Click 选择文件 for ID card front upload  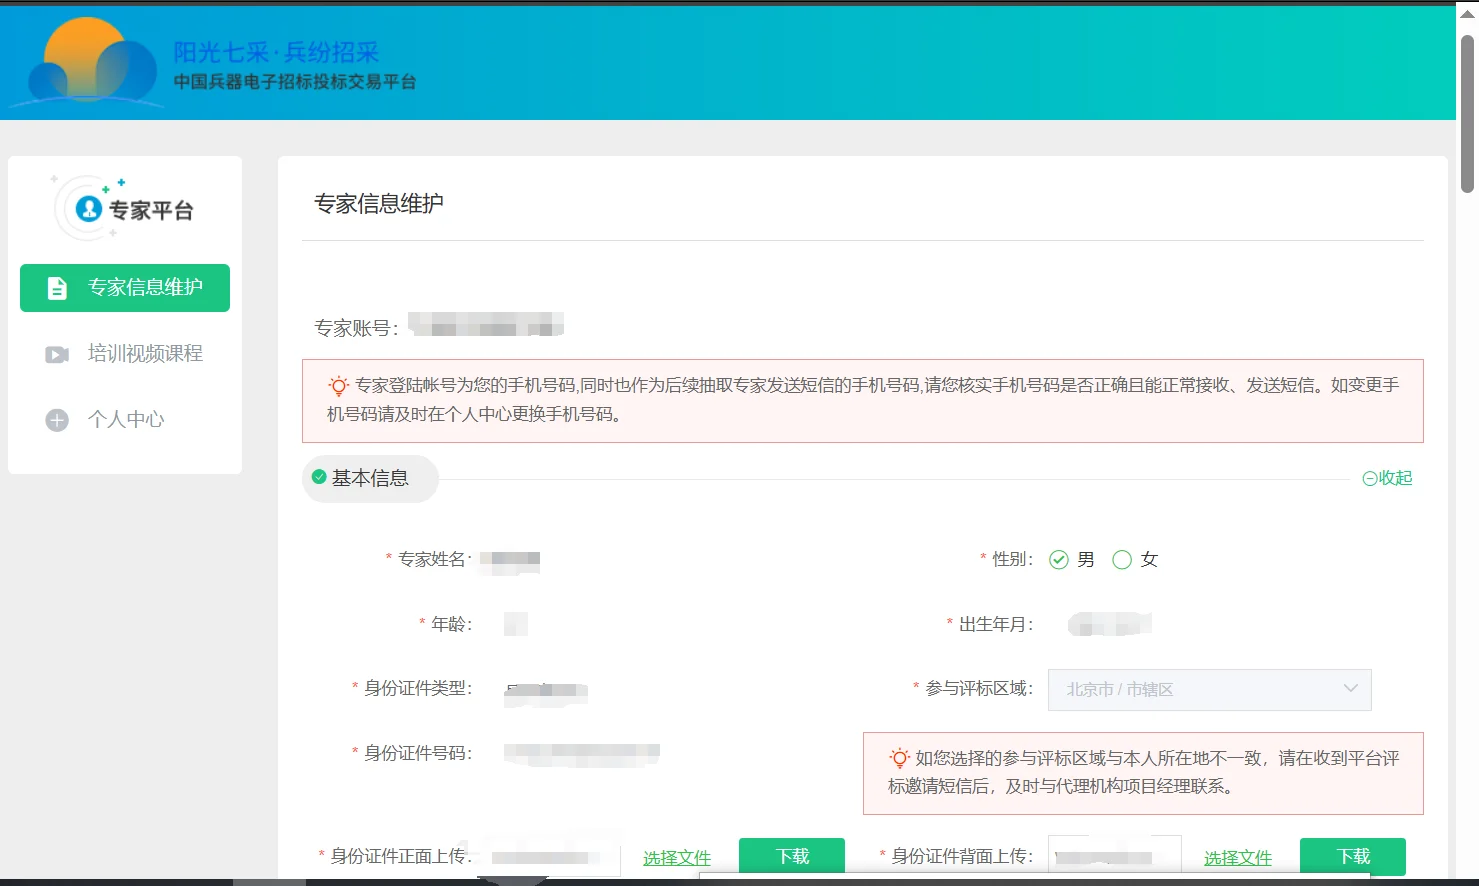tap(676, 857)
